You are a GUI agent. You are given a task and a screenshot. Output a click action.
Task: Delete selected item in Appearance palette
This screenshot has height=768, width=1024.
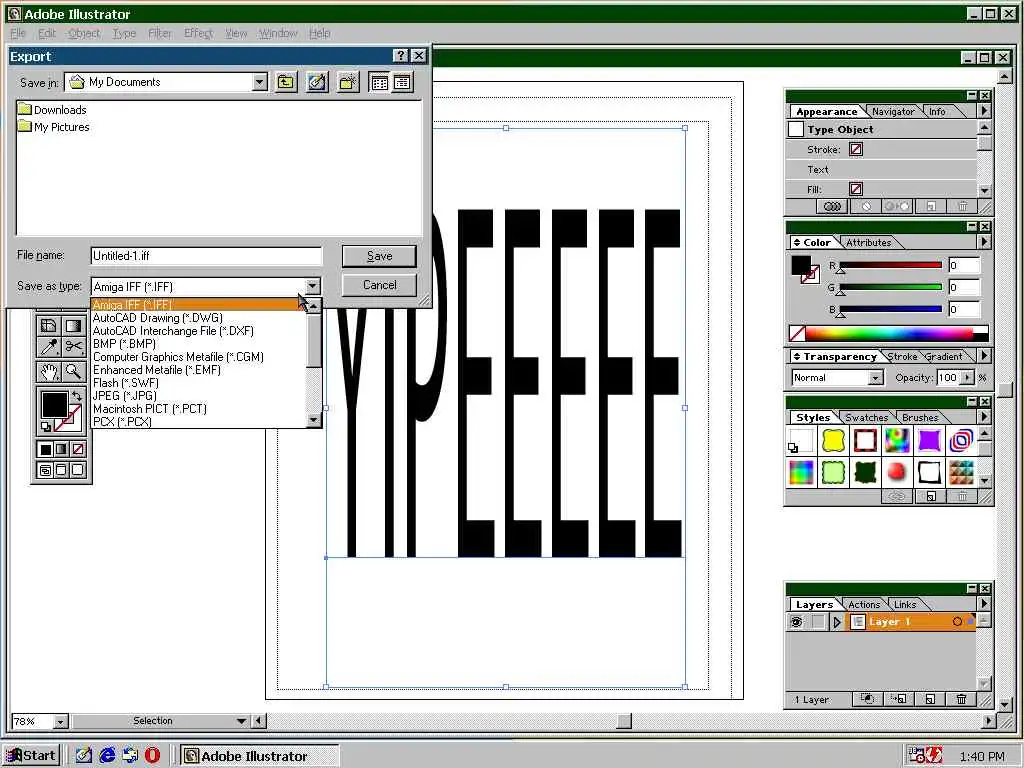(x=963, y=207)
